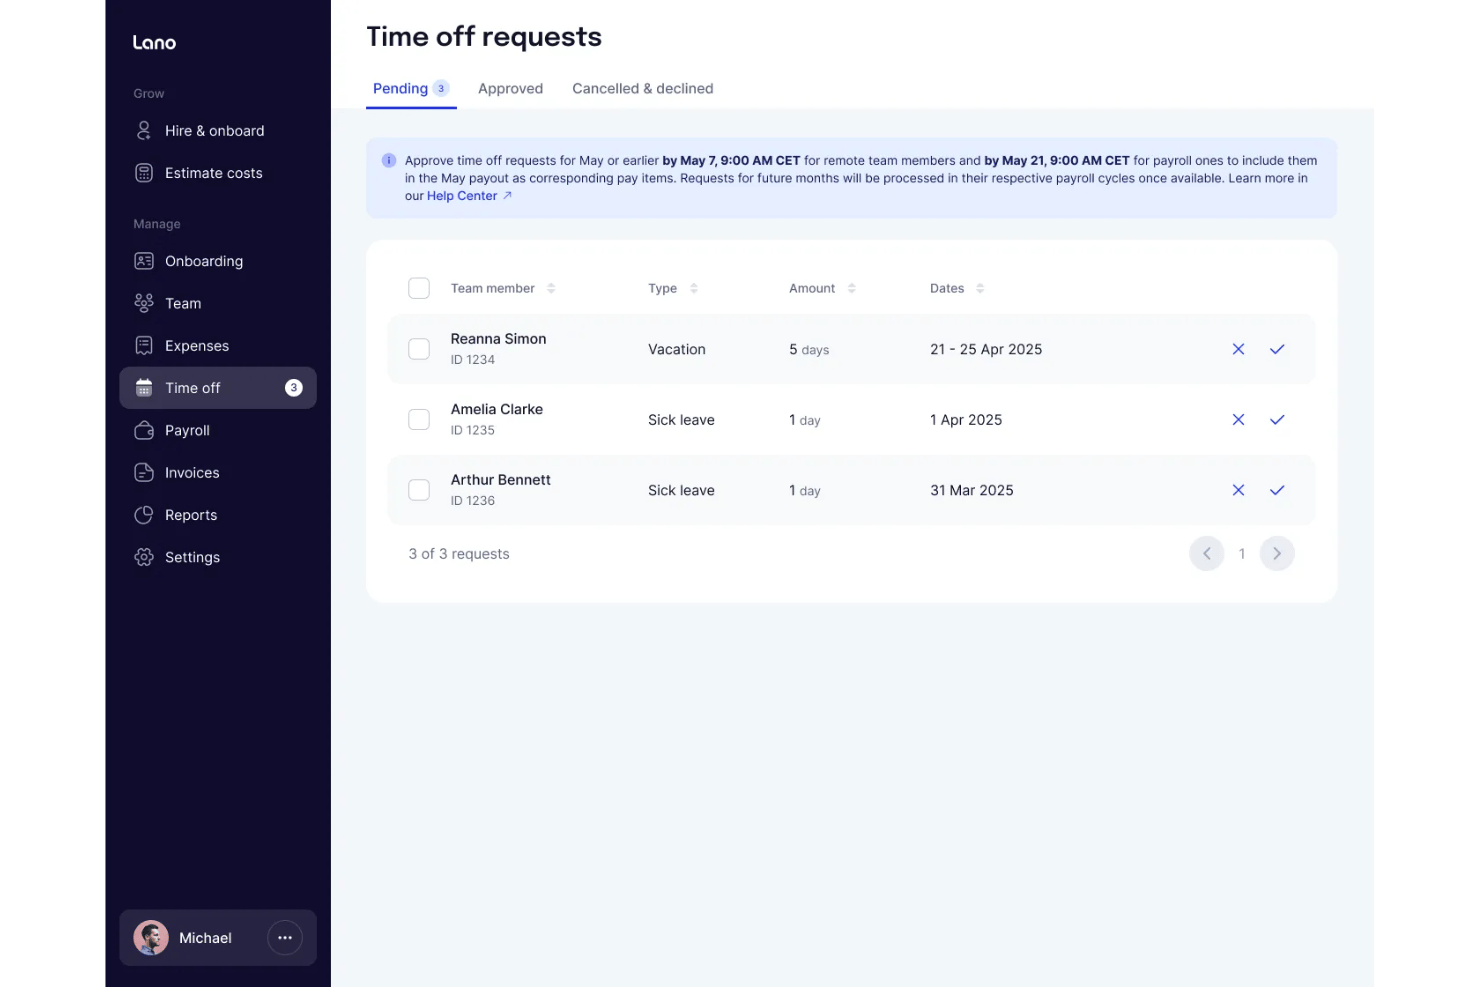
Task: Click the Estimate costs calculator icon
Action: tap(144, 173)
